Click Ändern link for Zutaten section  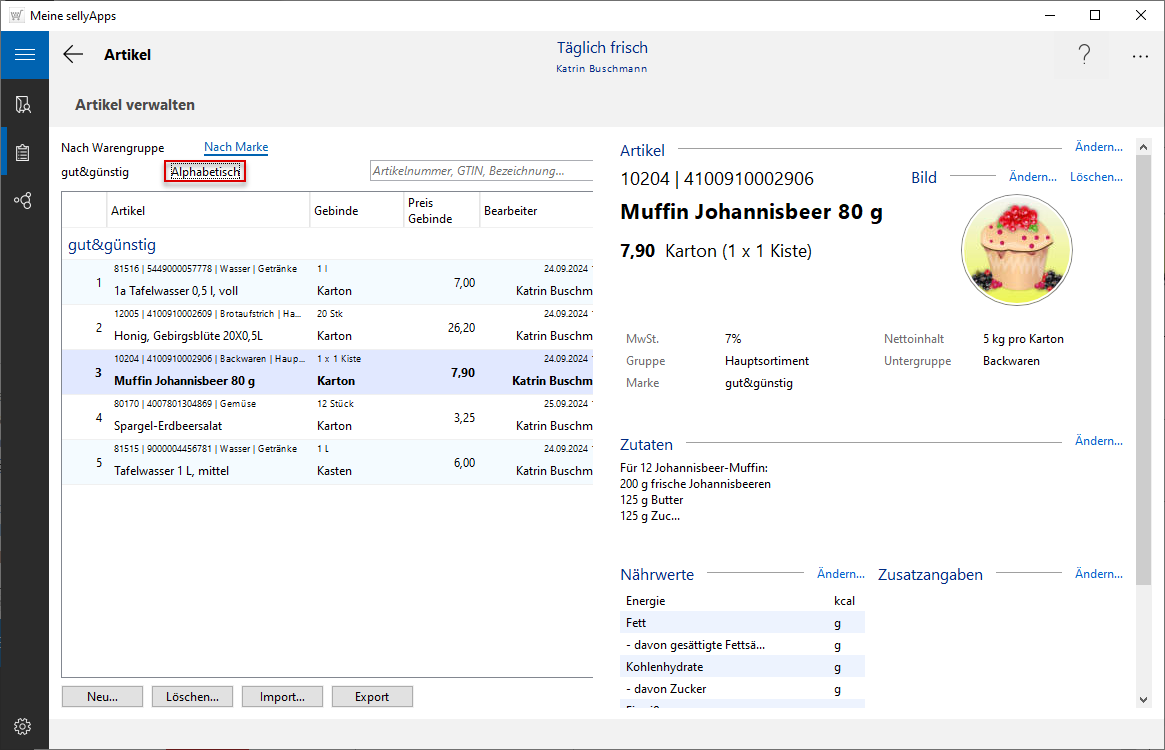point(1098,441)
